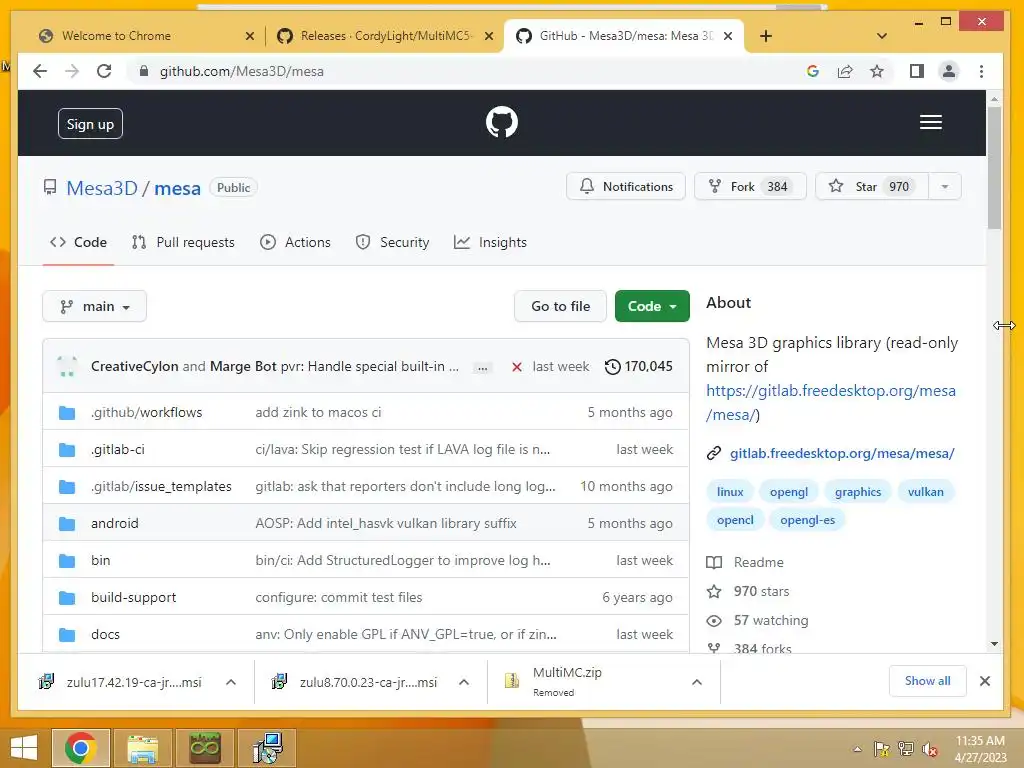Open the main branch dropdown
The image size is (1024, 768).
95,306
